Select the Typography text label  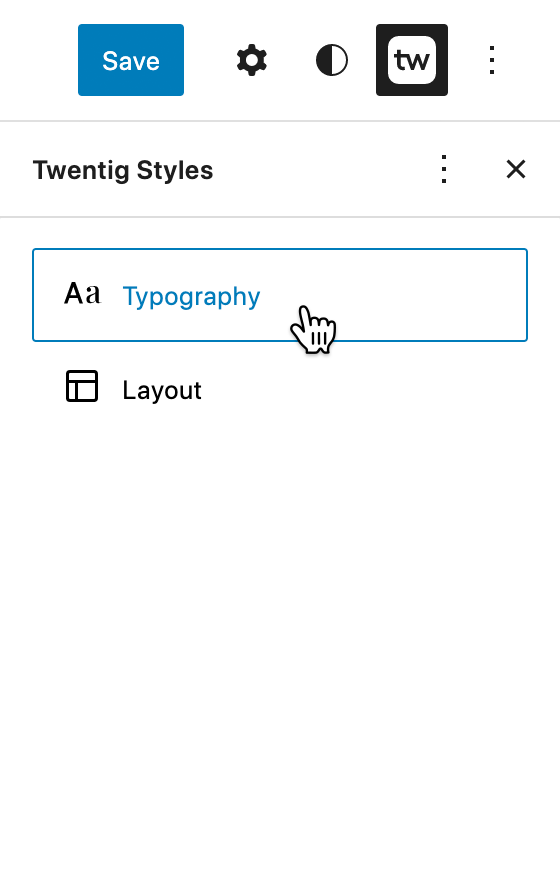pos(191,297)
